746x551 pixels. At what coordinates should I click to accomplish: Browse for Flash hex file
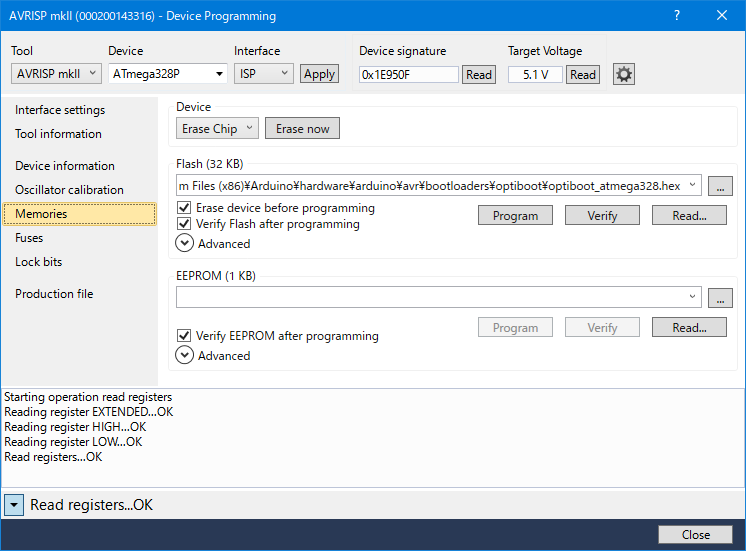(720, 186)
